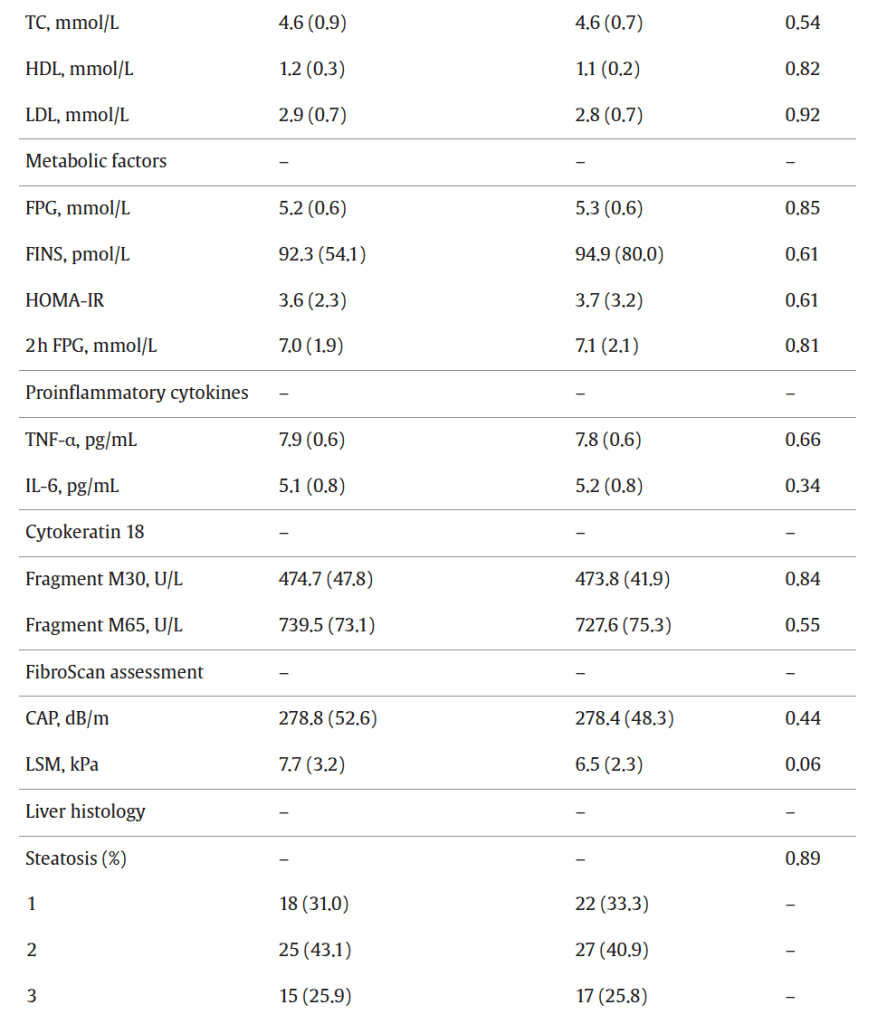This screenshot has width=887, height=1024.
Task: Click the "TC, mmol/L" row label
Action: 70,22
